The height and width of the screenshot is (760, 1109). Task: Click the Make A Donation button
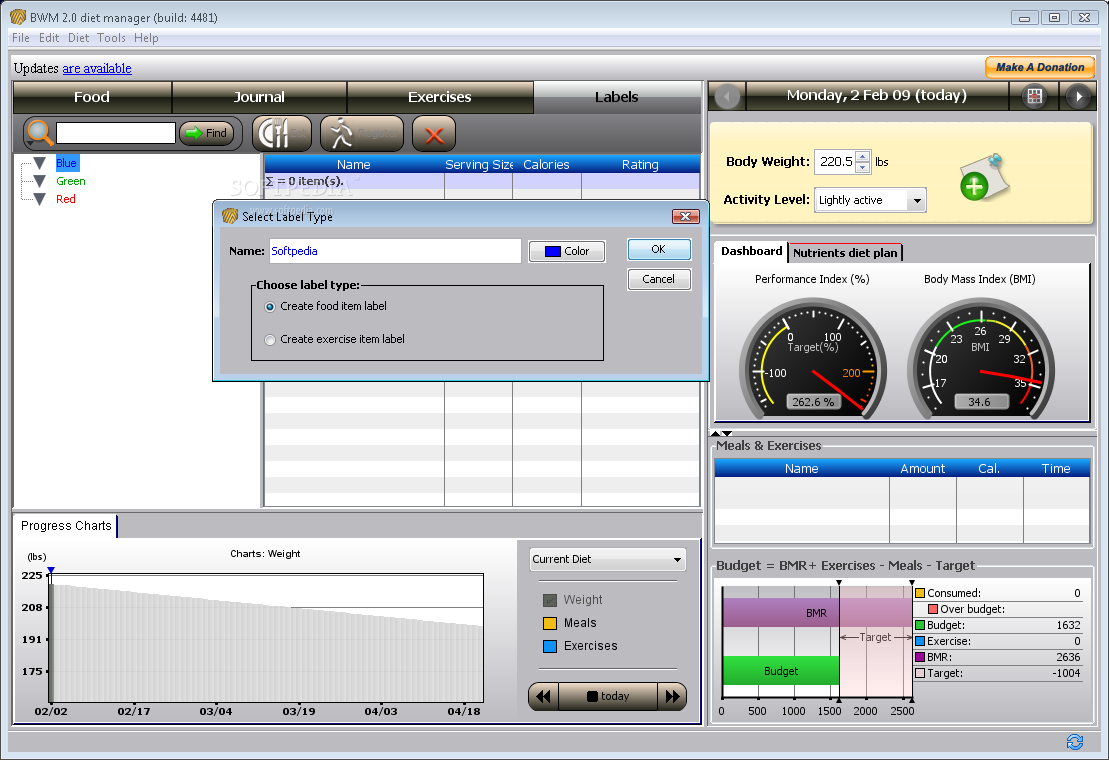tap(1040, 67)
